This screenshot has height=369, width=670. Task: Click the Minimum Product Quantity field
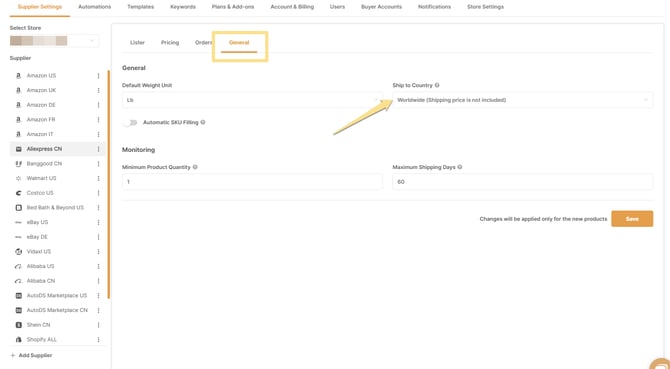click(x=252, y=182)
